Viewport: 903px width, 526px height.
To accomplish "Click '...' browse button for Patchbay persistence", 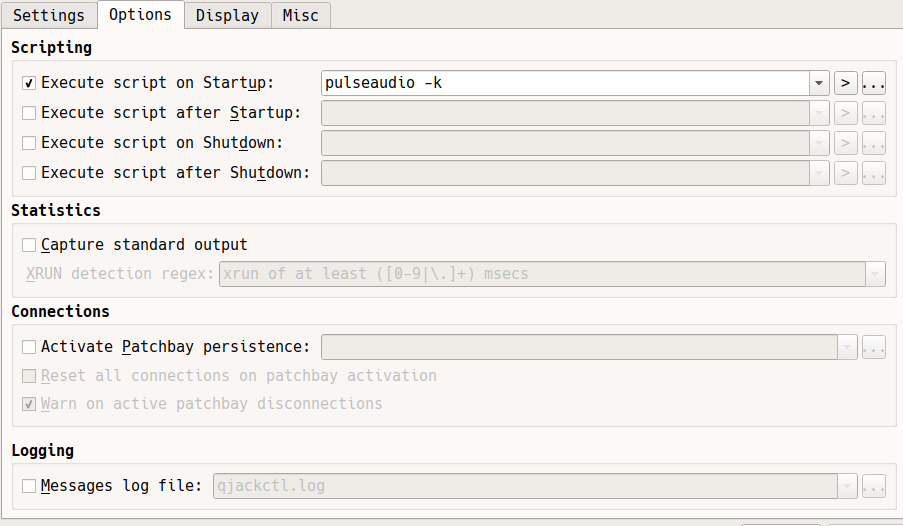I will coord(874,347).
